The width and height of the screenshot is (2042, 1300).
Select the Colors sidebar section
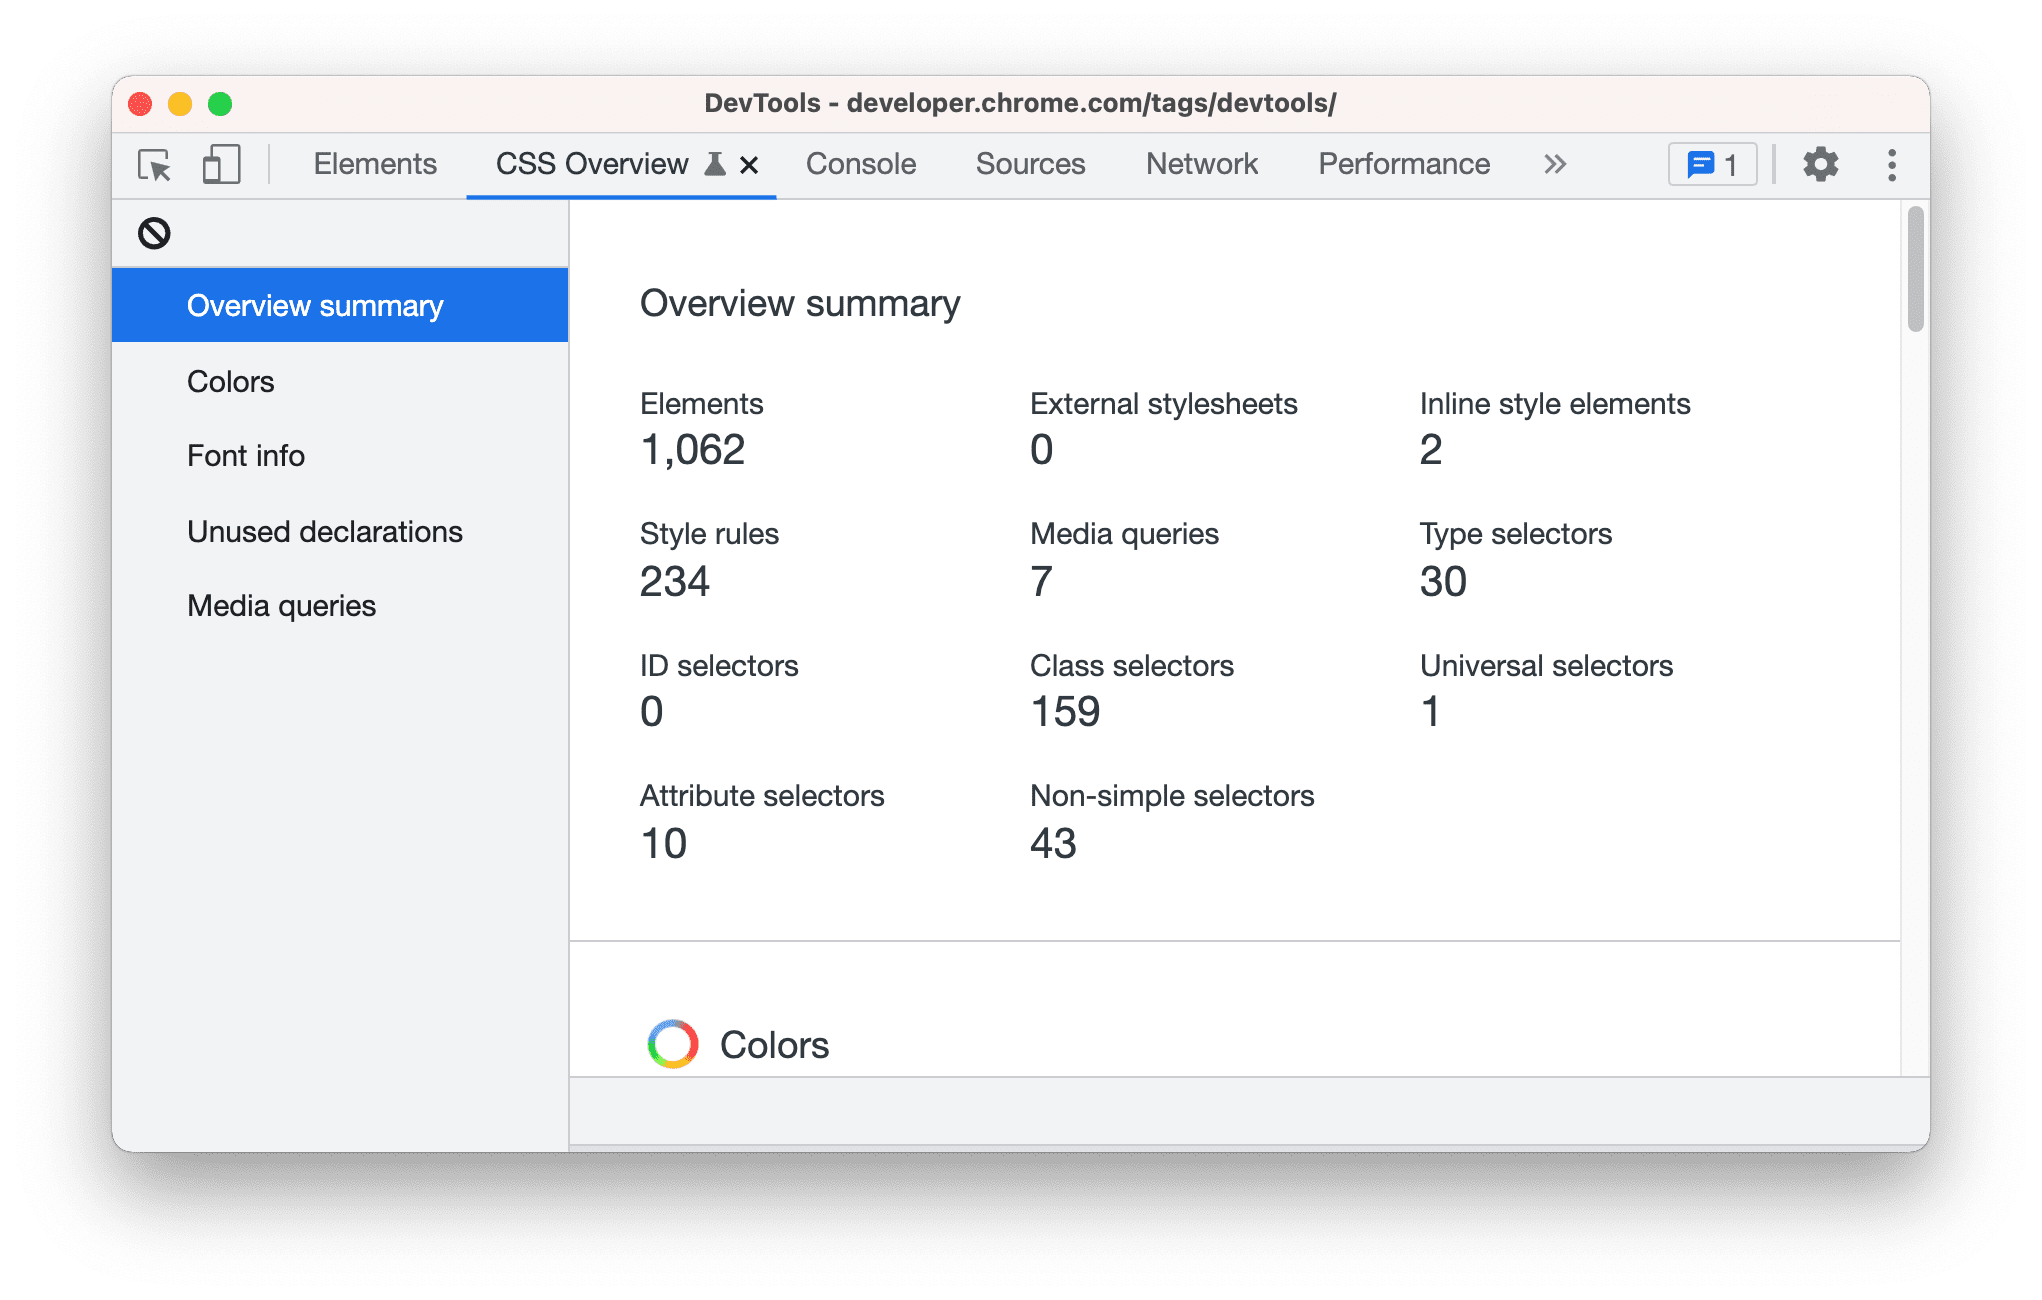[x=231, y=380]
